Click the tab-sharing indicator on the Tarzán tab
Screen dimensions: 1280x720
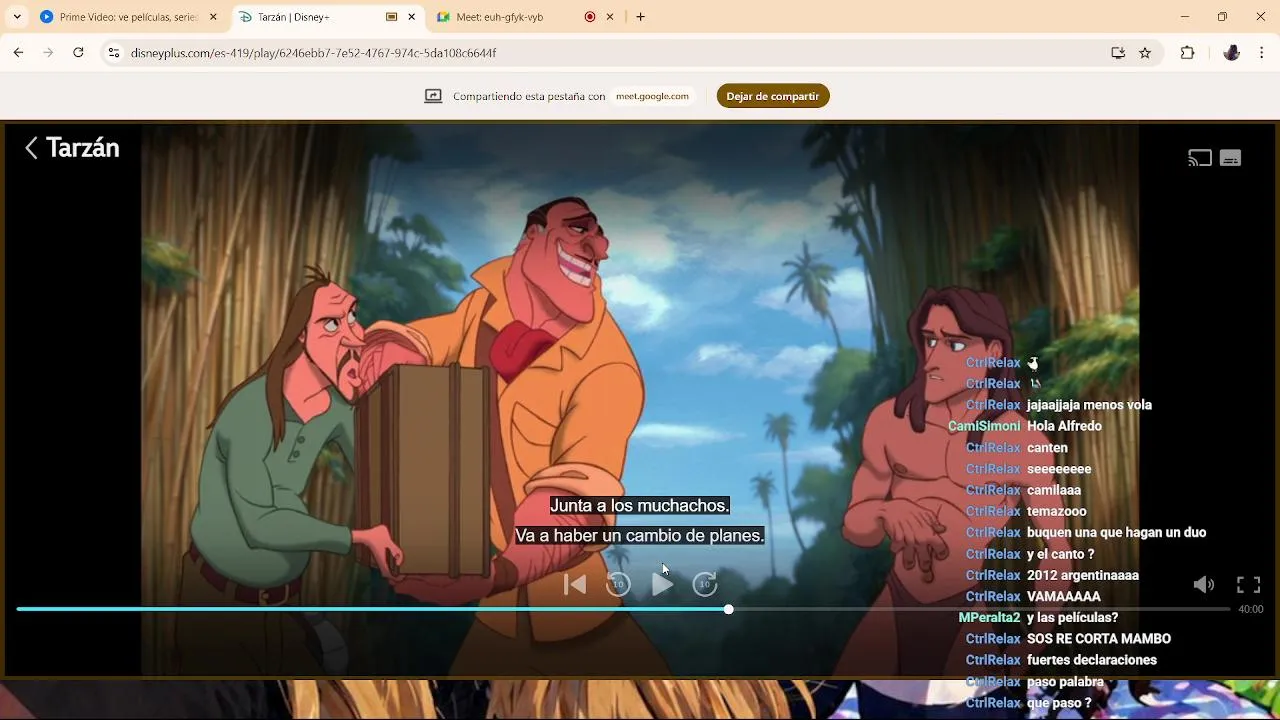pyautogui.click(x=392, y=17)
